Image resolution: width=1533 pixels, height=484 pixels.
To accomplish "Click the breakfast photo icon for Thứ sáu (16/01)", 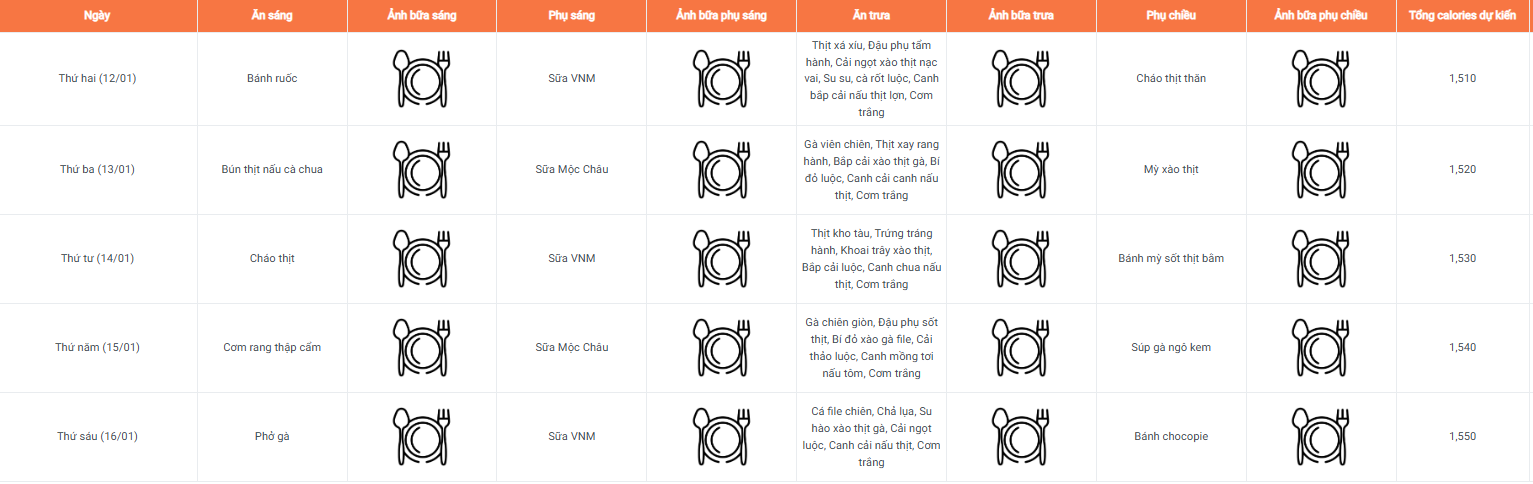I will pos(422,436).
